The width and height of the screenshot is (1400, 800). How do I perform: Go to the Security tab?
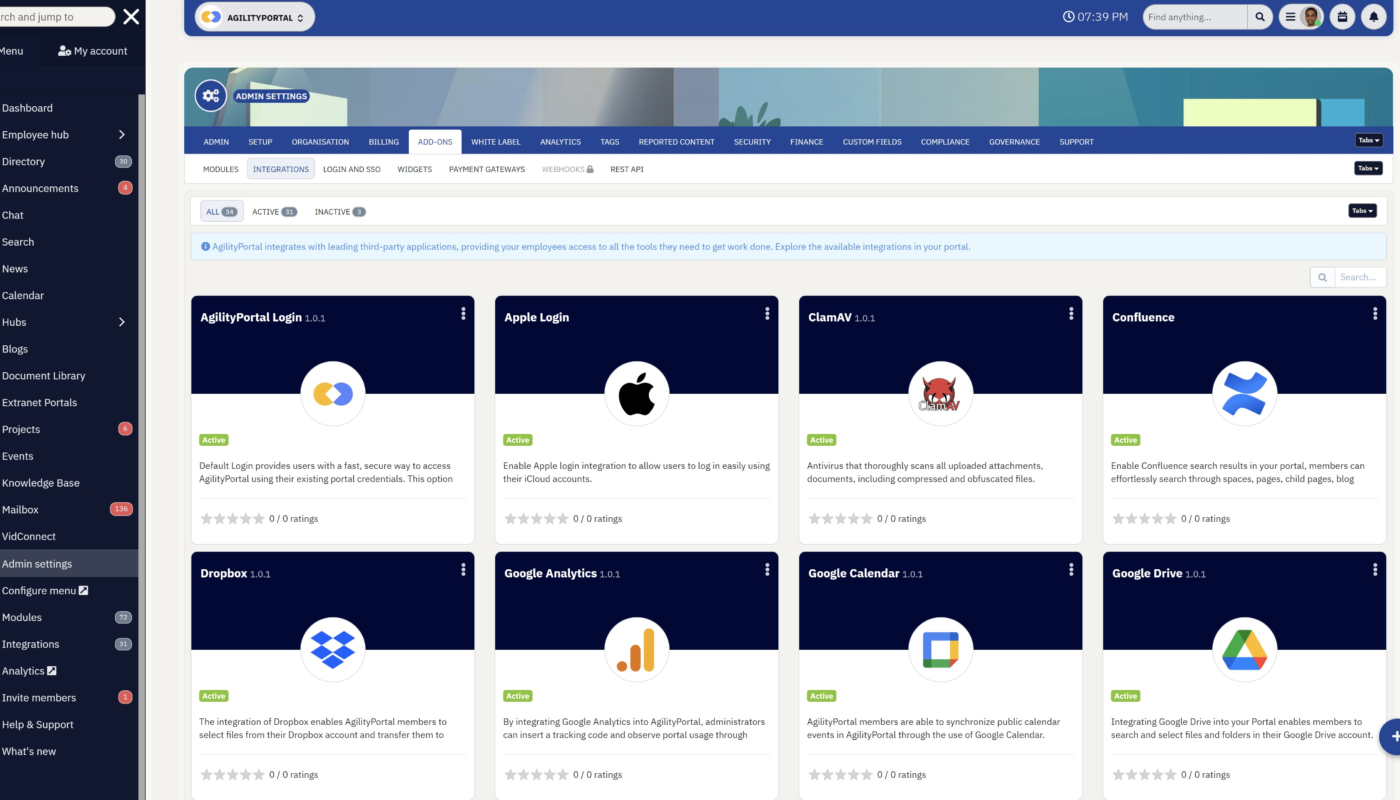(x=752, y=142)
